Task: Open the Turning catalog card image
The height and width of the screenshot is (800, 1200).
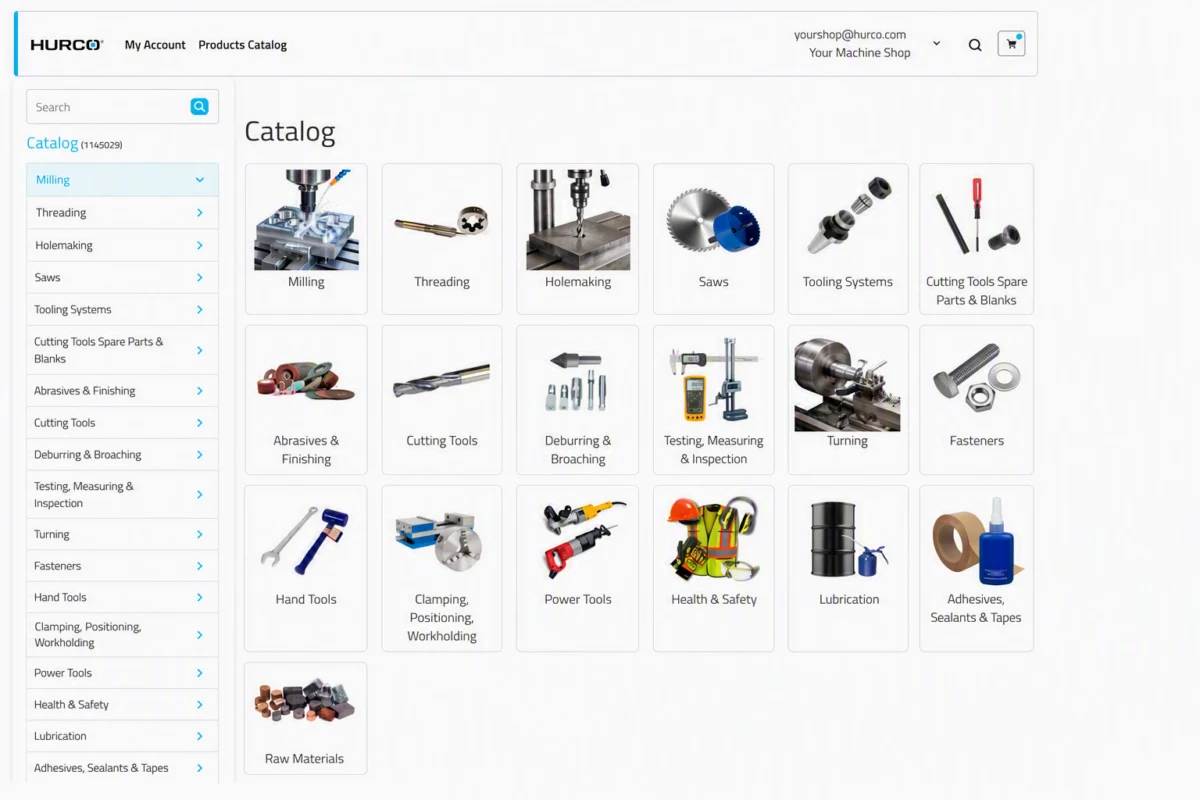Action: point(848,384)
